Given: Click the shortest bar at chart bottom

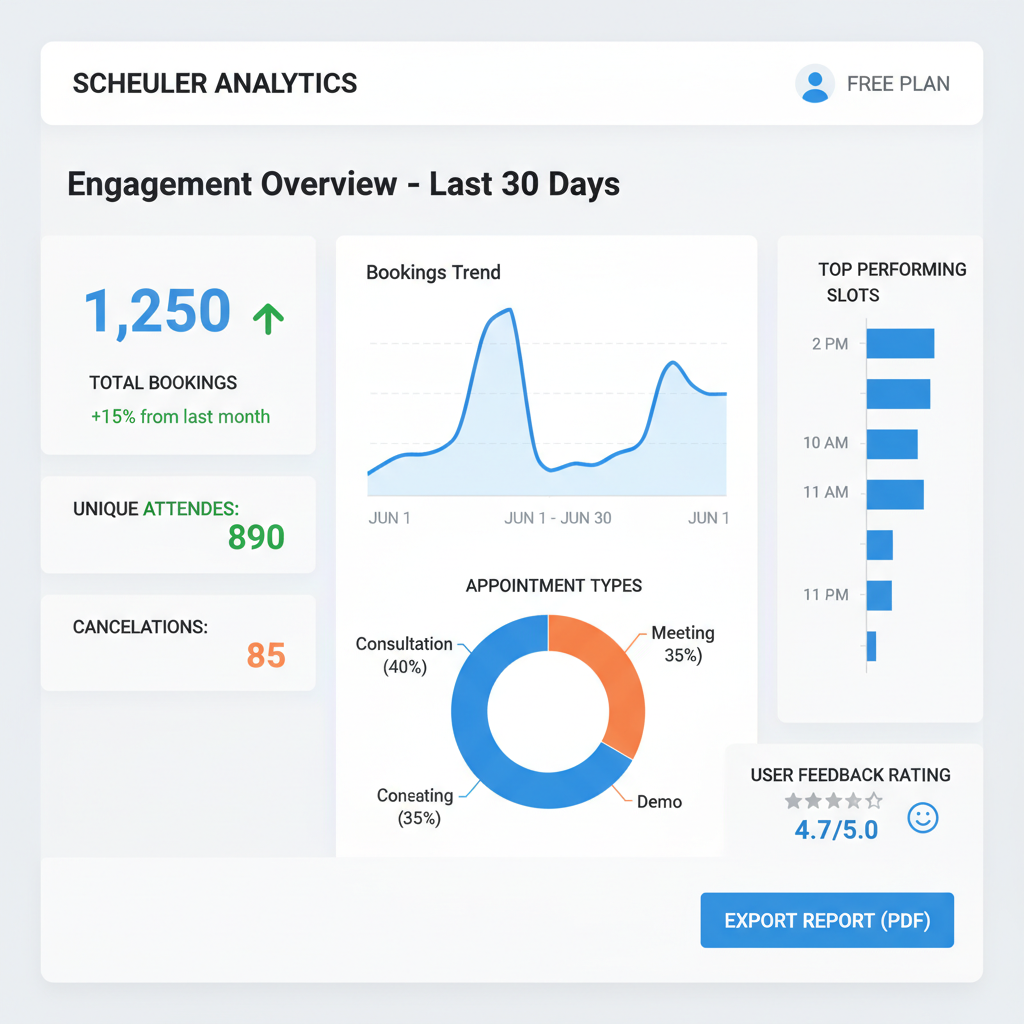Looking at the screenshot, I should (871, 646).
